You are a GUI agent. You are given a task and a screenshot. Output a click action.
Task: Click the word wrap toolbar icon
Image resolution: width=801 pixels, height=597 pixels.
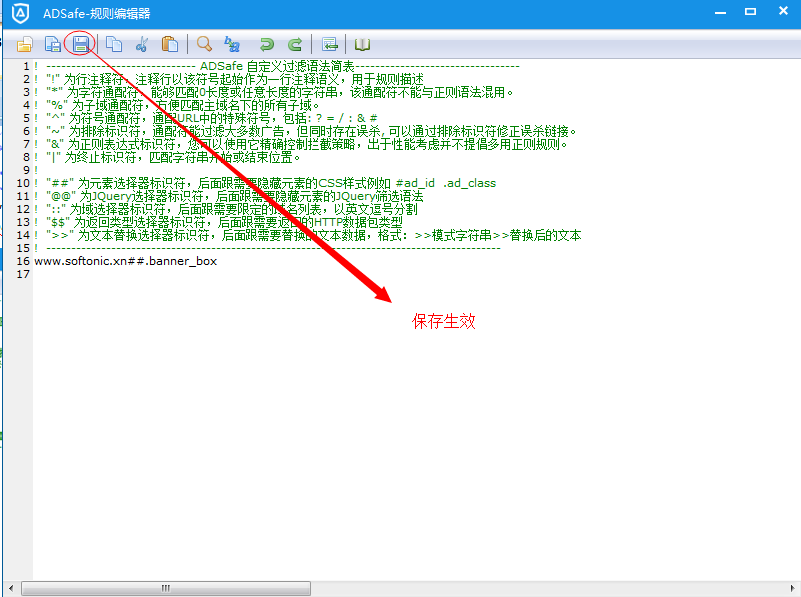(x=330, y=44)
